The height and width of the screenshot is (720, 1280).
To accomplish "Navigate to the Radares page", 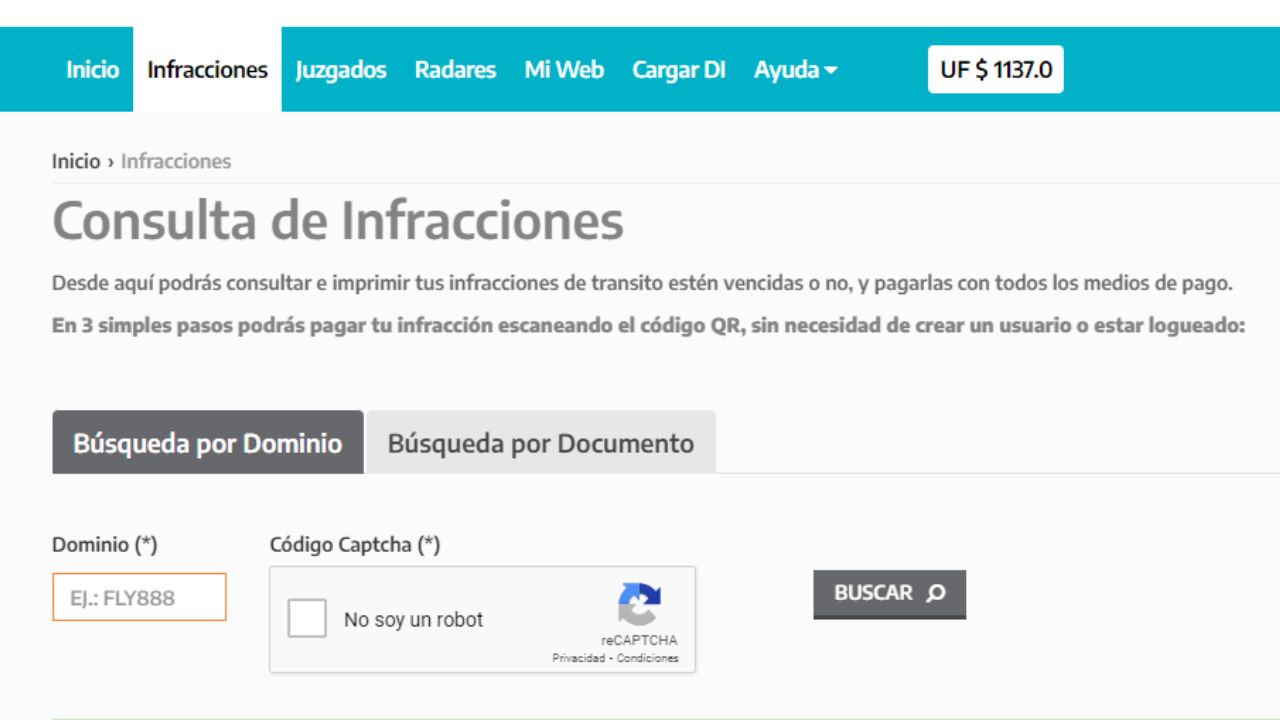I will coord(455,70).
